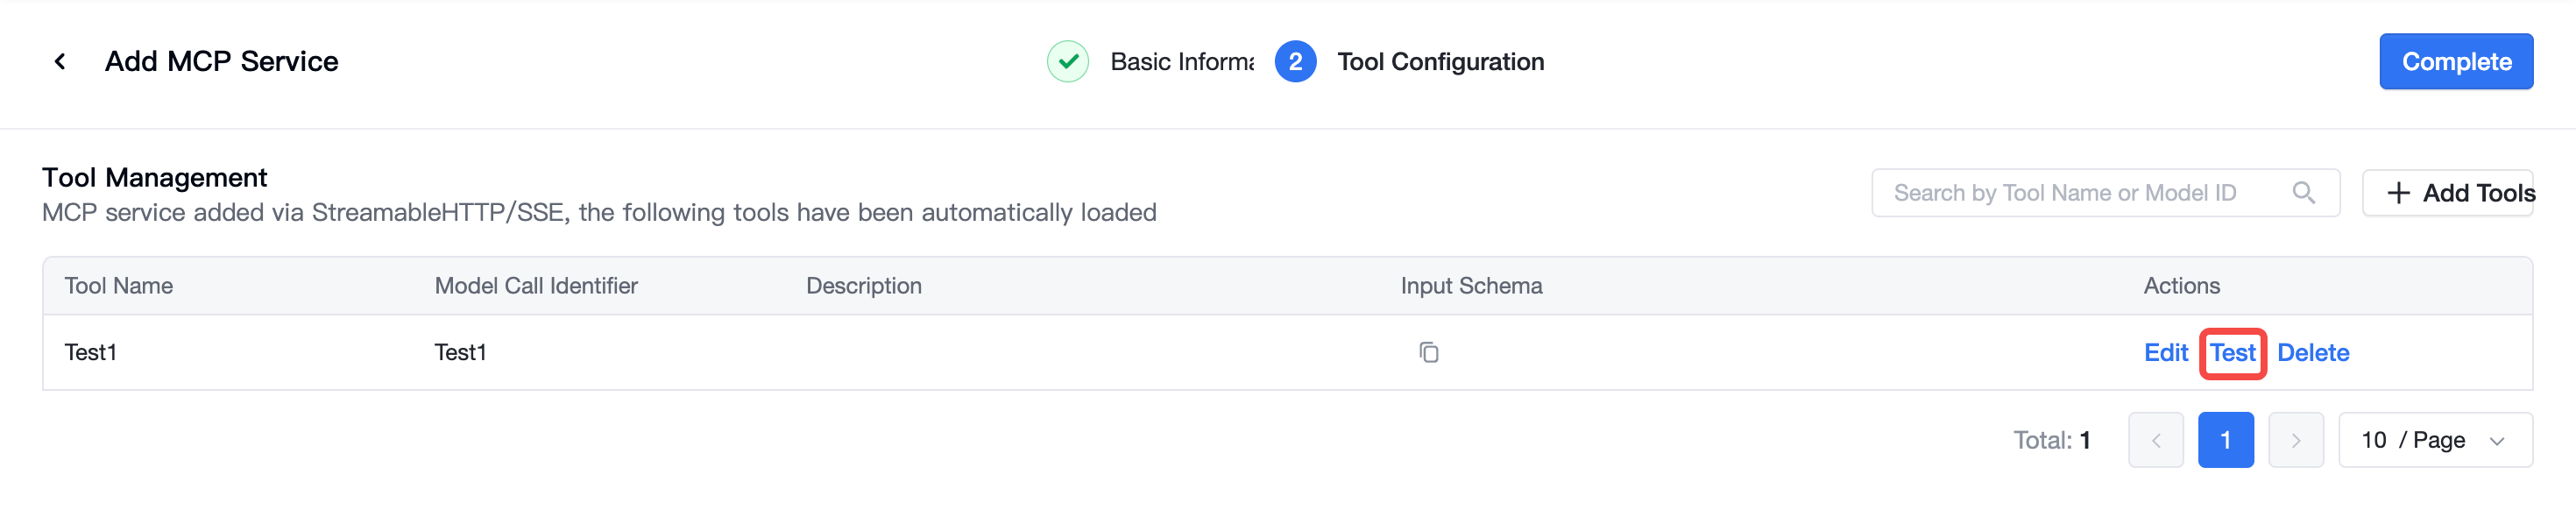Image resolution: width=2576 pixels, height=517 pixels.
Task: Select page 1 in pagination
Action: point(2225,440)
